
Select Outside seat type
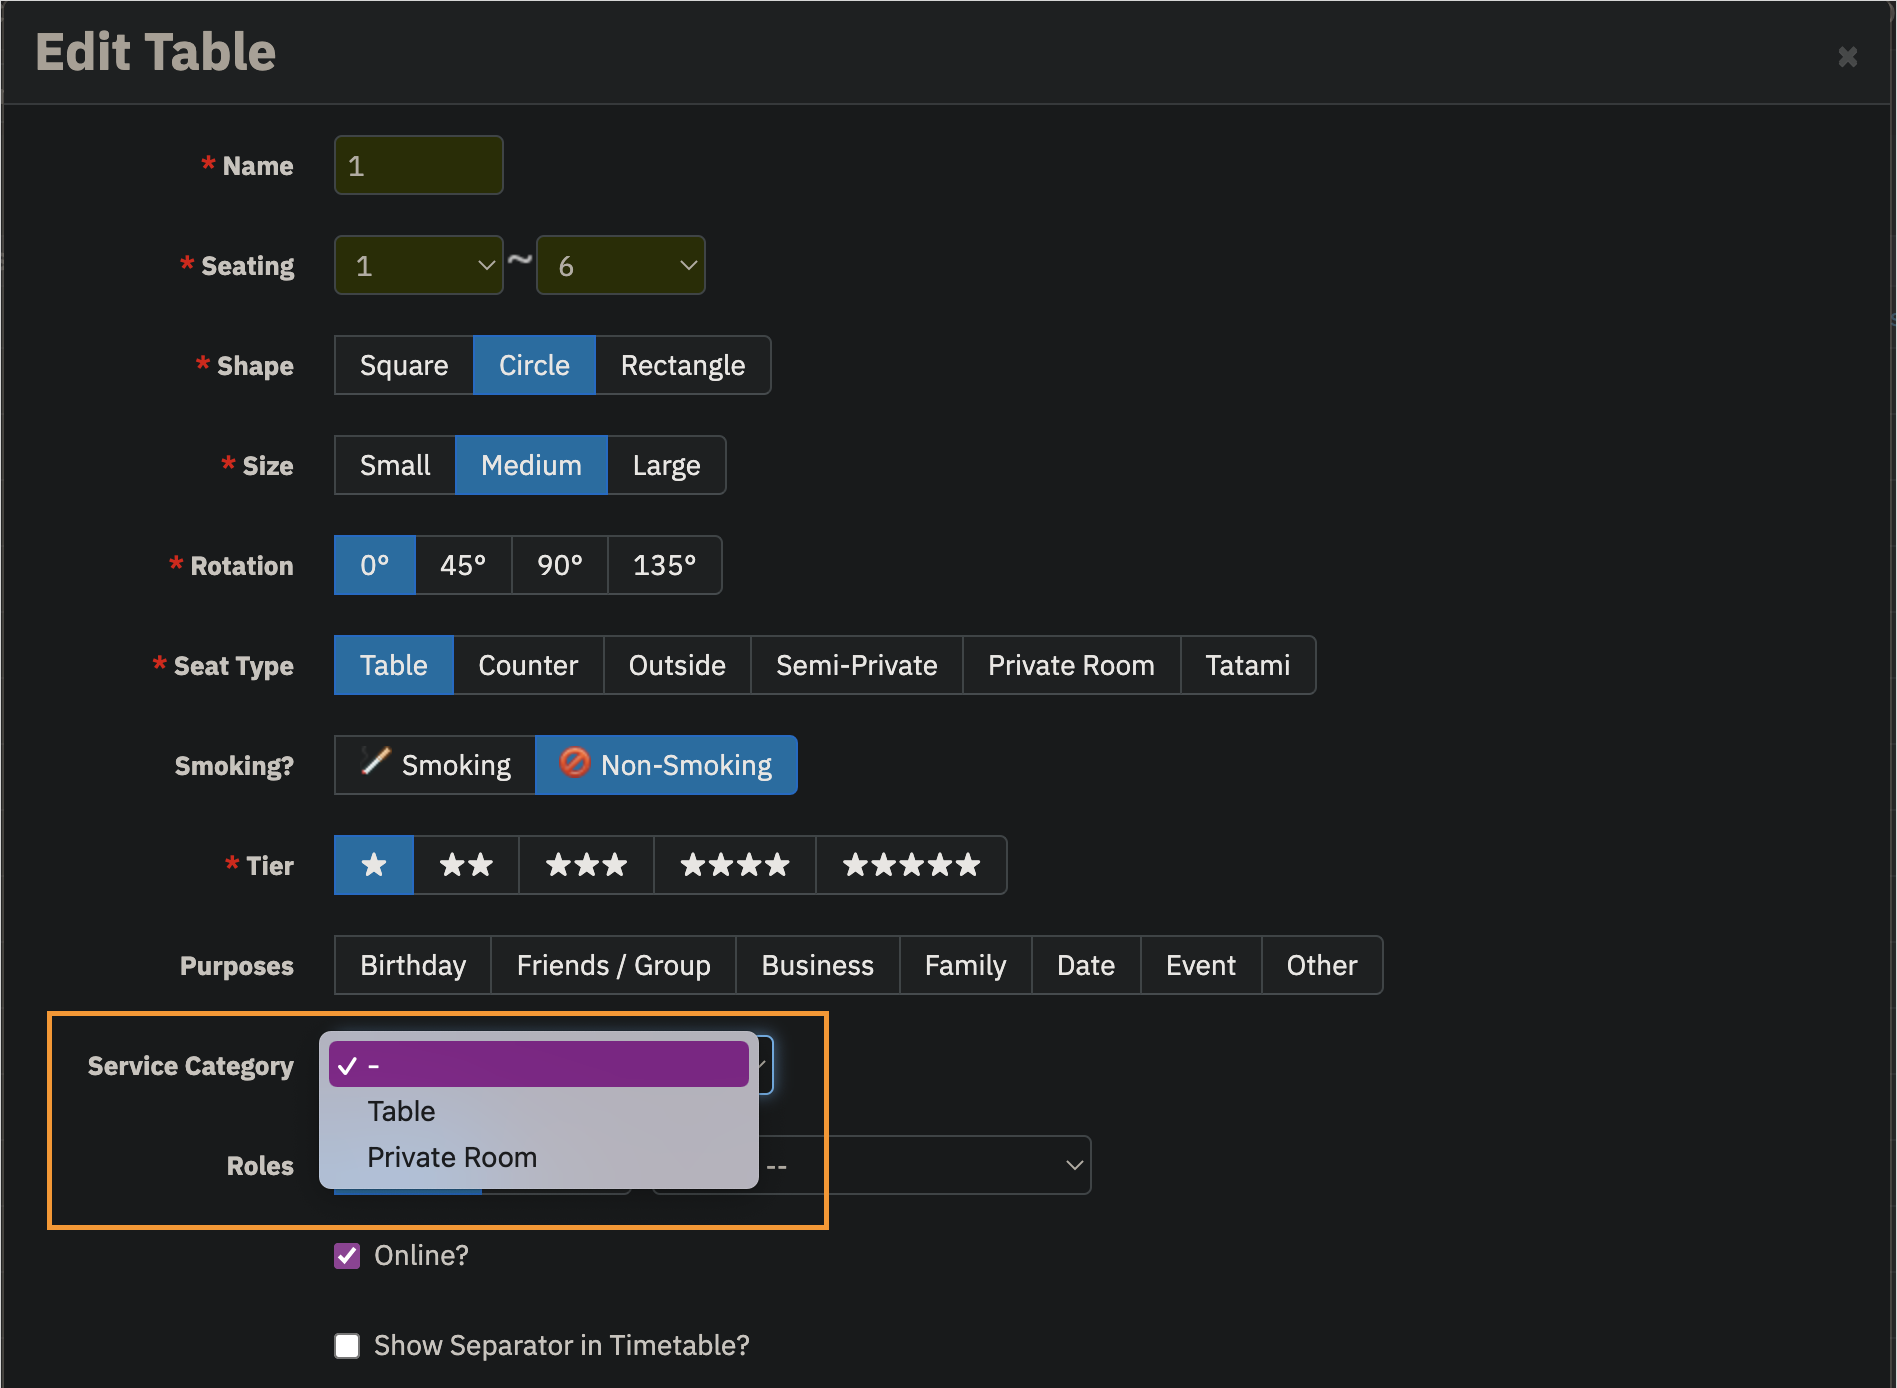click(x=677, y=665)
